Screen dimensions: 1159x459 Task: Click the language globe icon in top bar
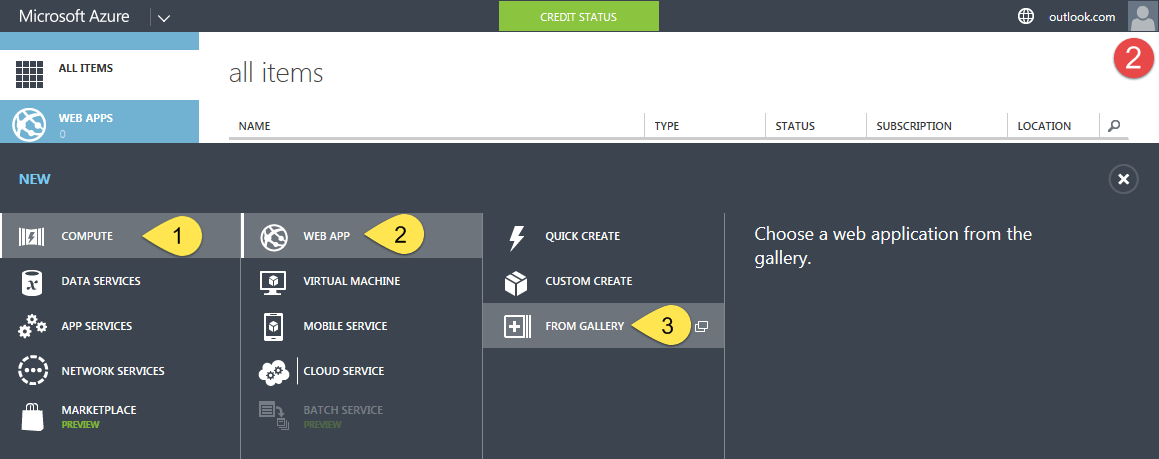(1026, 16)
